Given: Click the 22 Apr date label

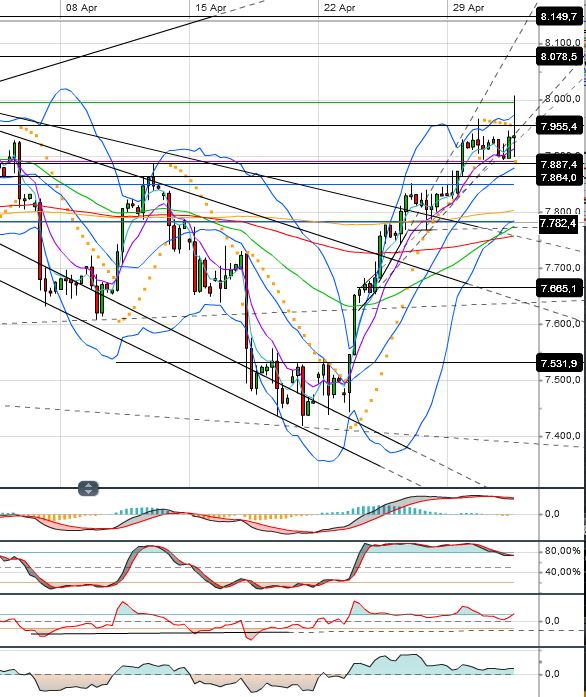Looking at the screenshot, I should click(340, 8).
